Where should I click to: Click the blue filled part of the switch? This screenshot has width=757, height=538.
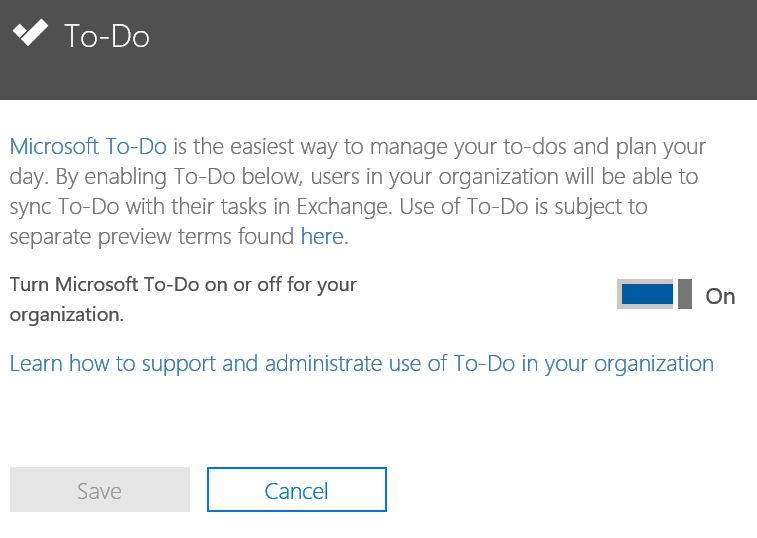point(647,295)
